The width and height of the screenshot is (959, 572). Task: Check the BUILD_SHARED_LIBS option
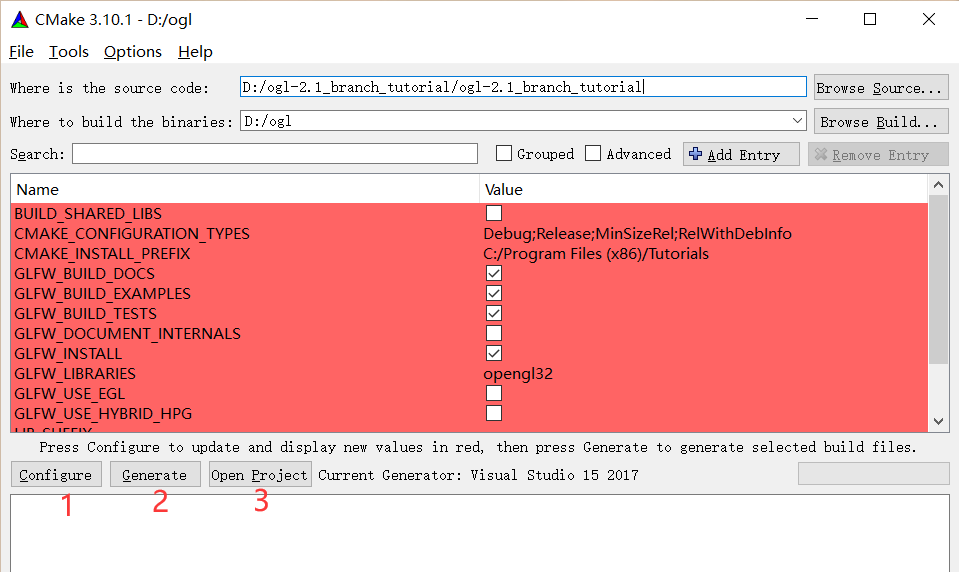coord(494,213)
